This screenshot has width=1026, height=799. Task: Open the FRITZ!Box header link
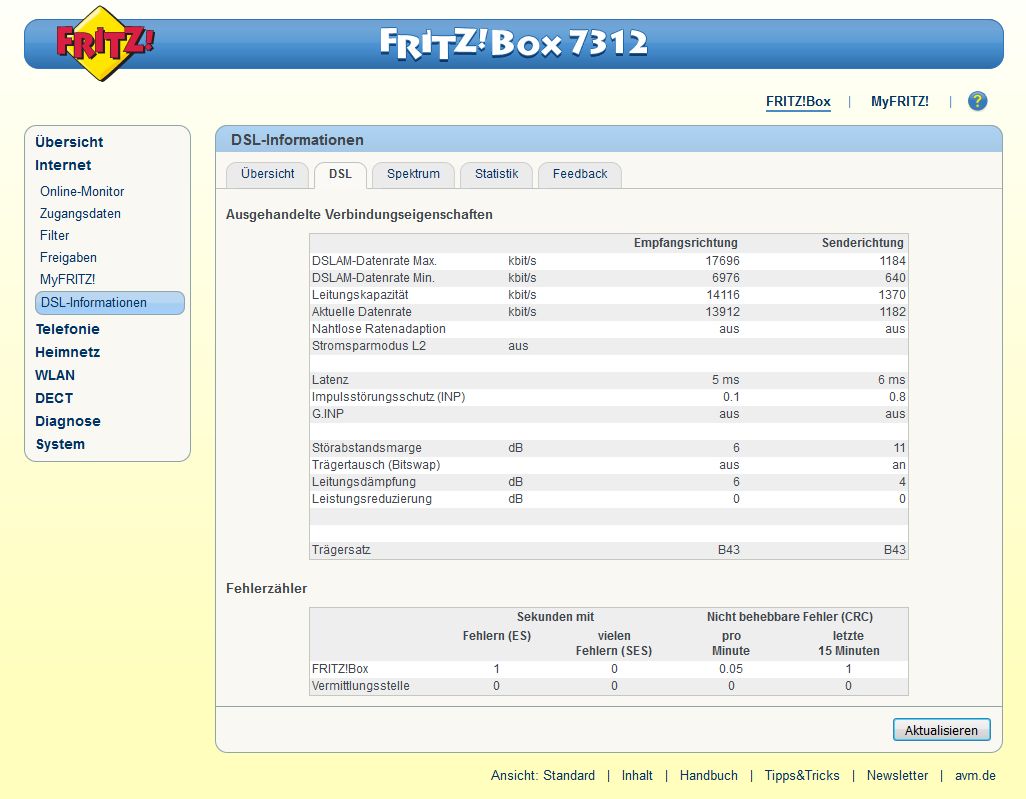798,101
